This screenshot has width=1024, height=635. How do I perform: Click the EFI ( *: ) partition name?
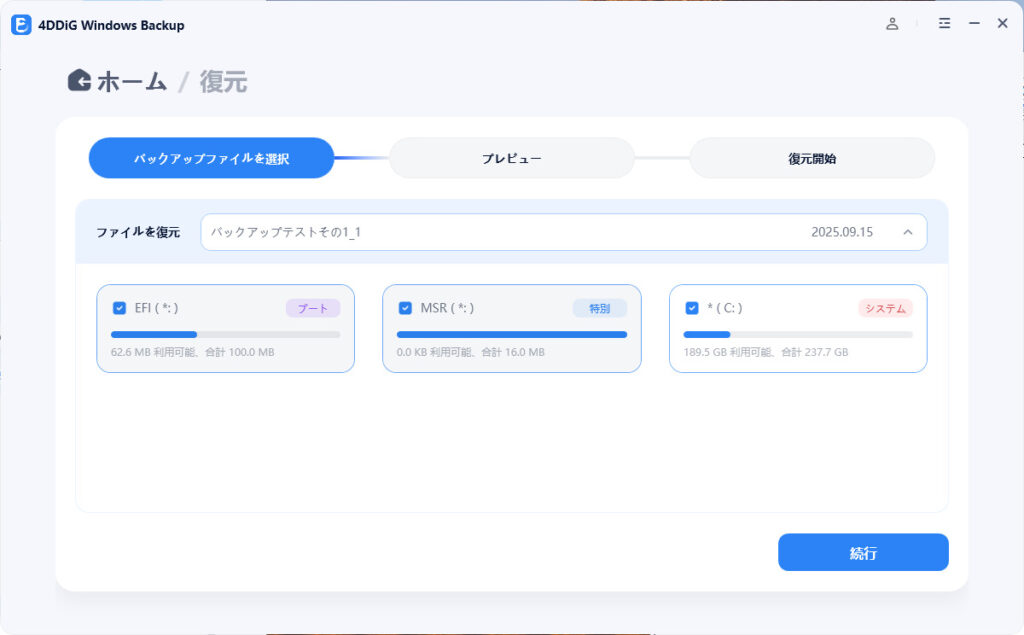[156, 308]
